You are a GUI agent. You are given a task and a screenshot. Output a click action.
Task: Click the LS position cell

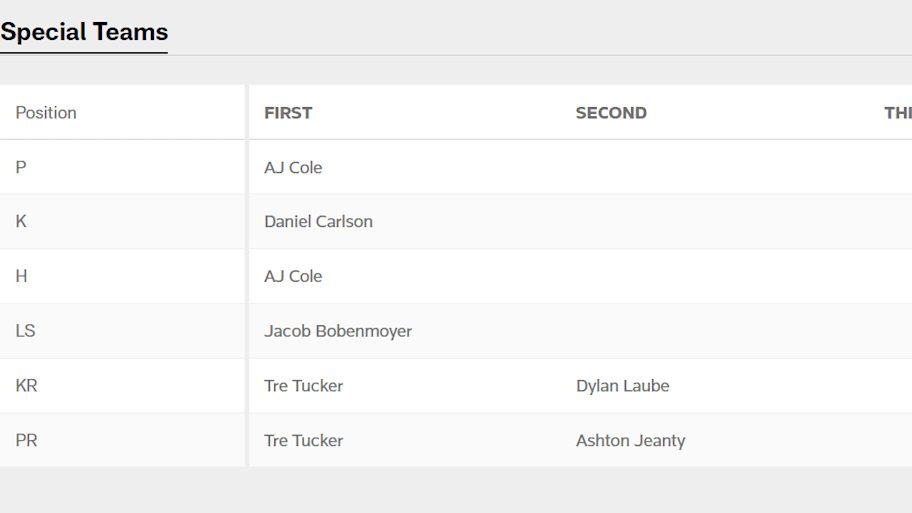25,331
